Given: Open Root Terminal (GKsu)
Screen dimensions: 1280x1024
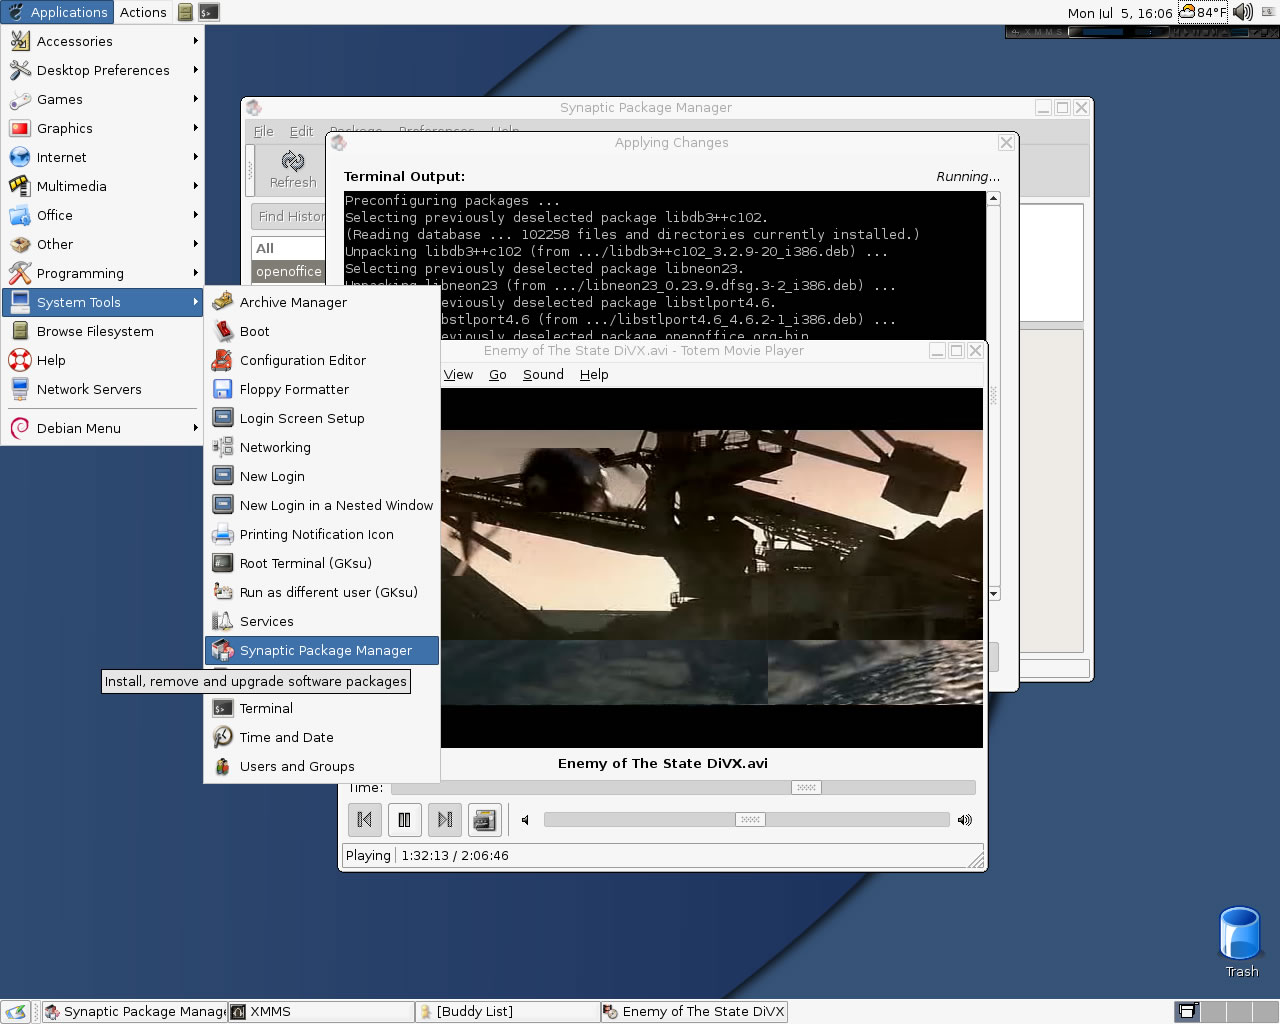Looking at the screenshot, I should 322,563.
